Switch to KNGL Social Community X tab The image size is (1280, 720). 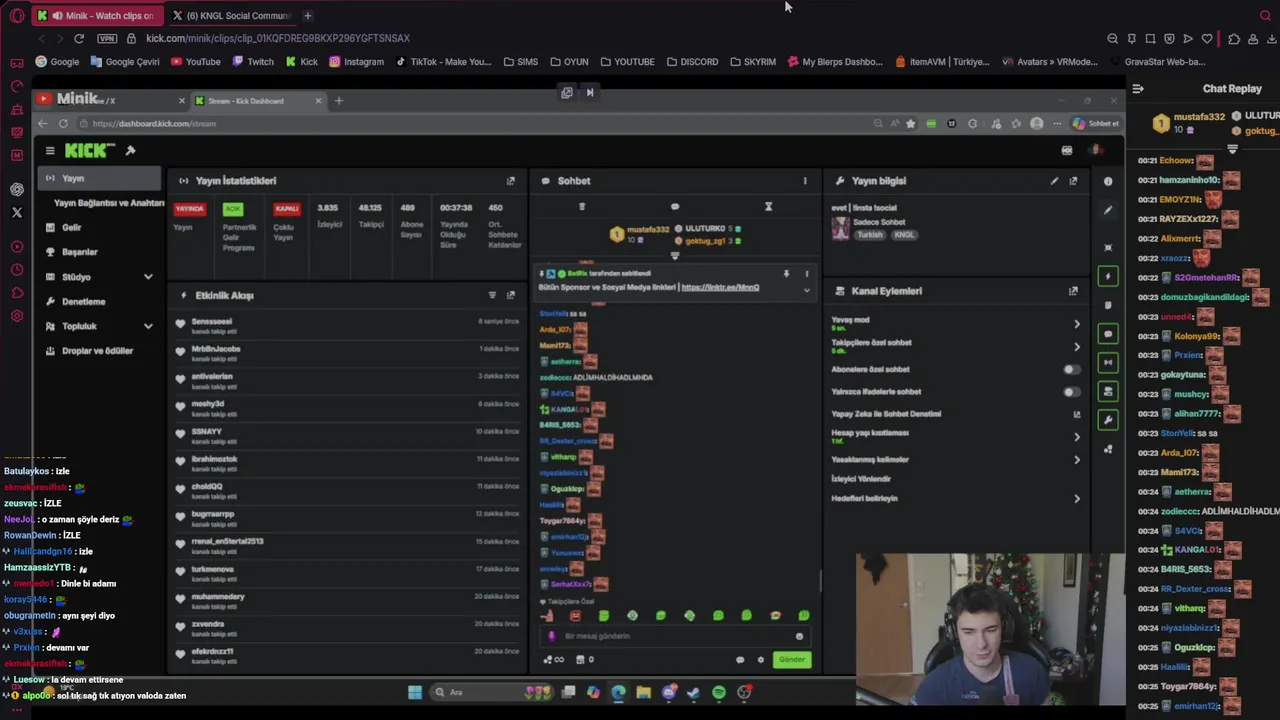point(232,15)
